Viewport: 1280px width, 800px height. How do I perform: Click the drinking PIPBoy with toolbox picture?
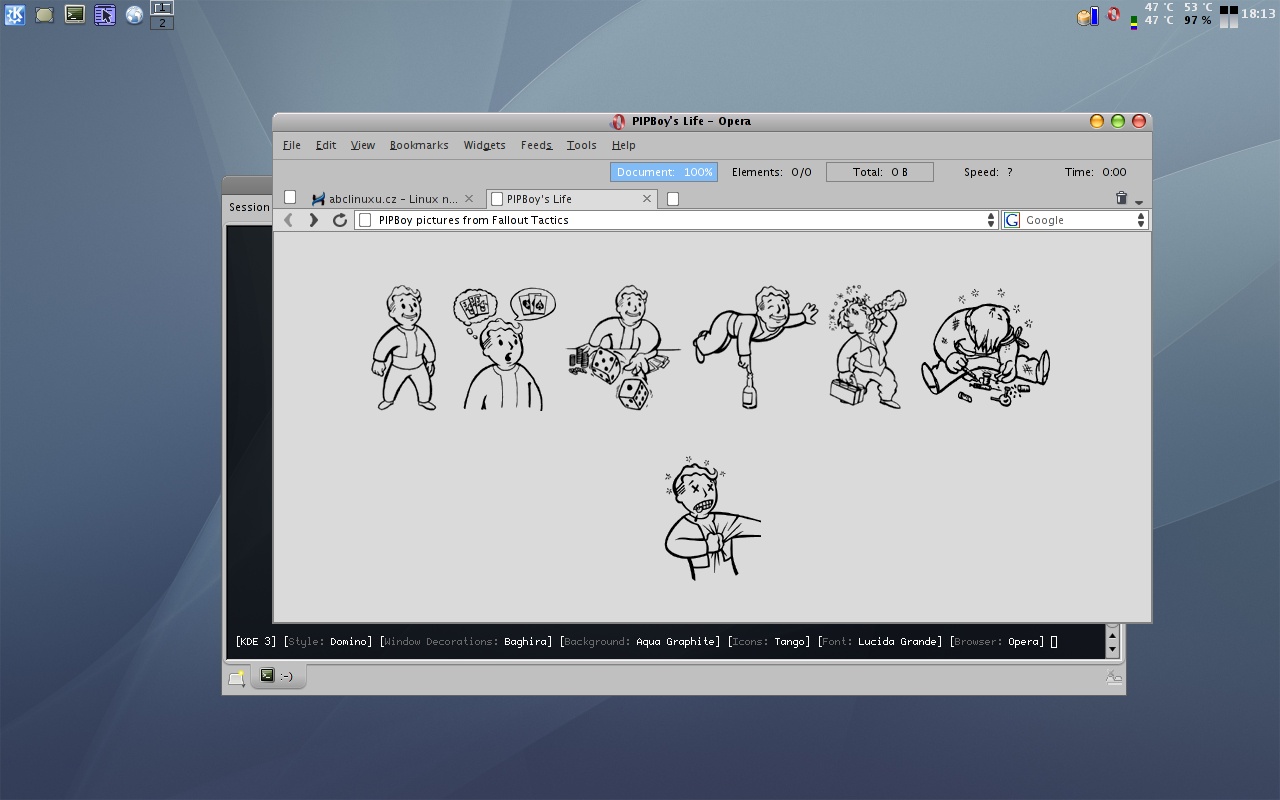[x=867, y=348]
